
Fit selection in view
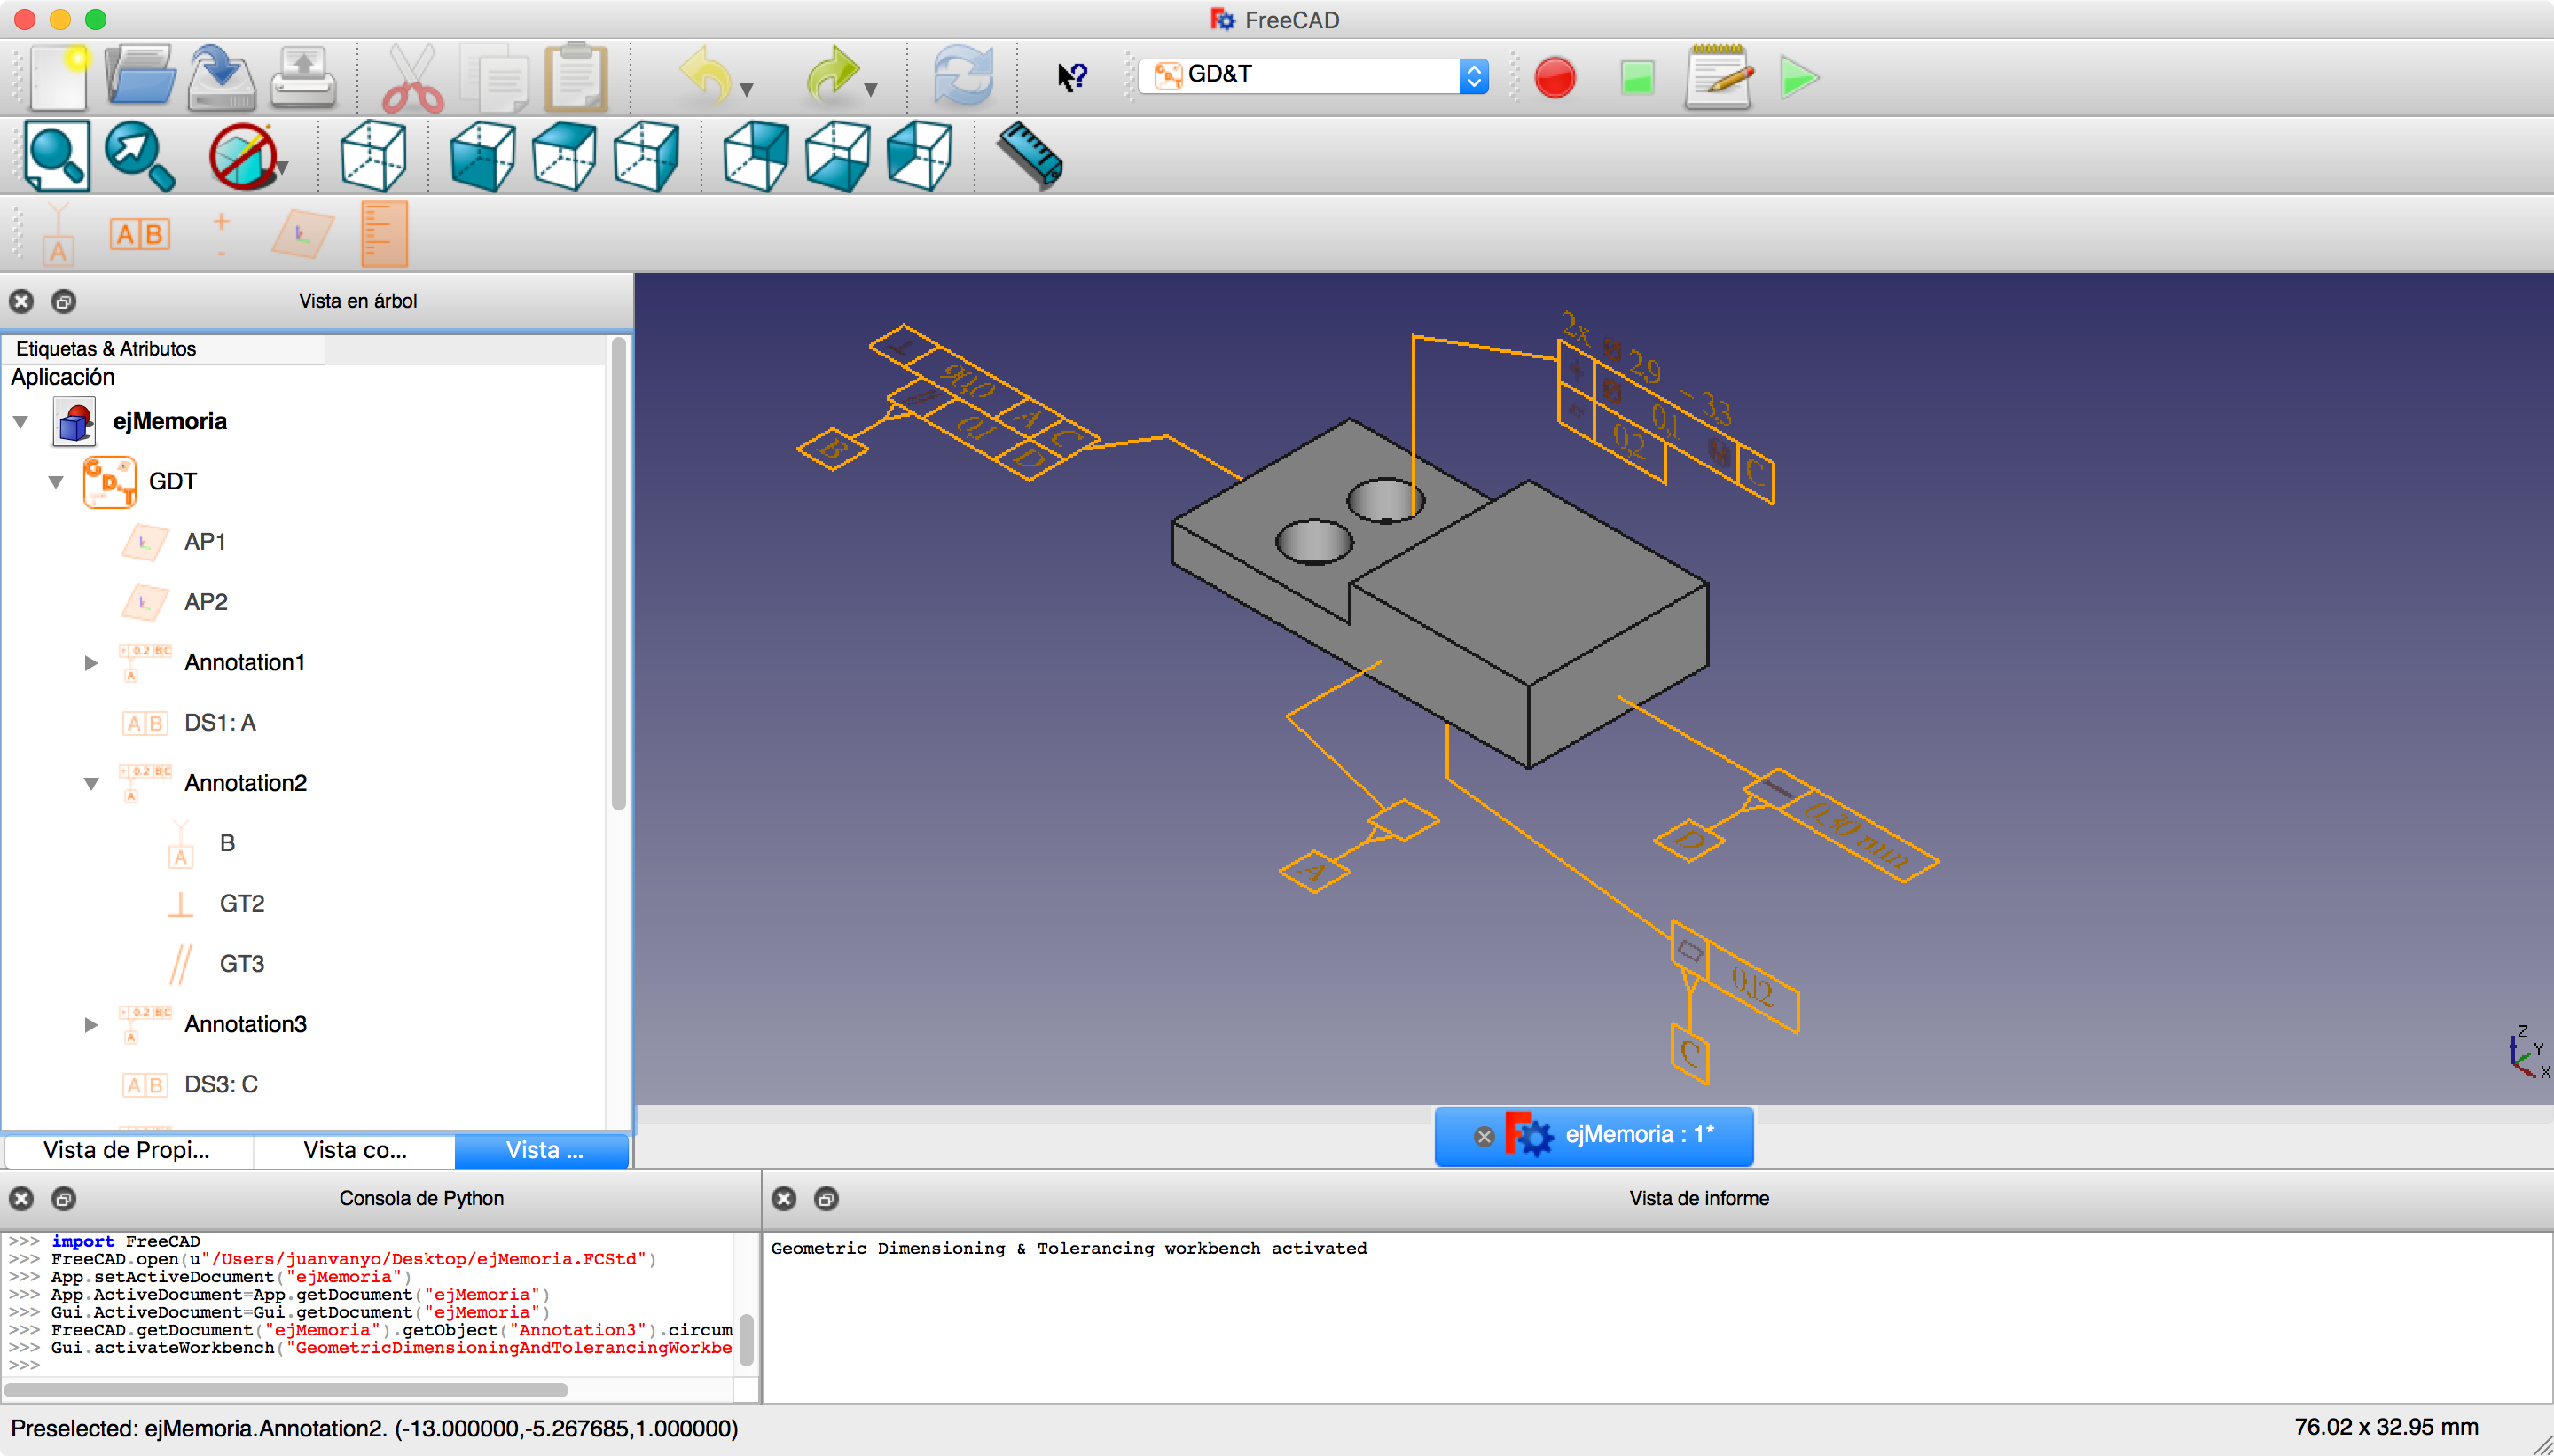140,155
